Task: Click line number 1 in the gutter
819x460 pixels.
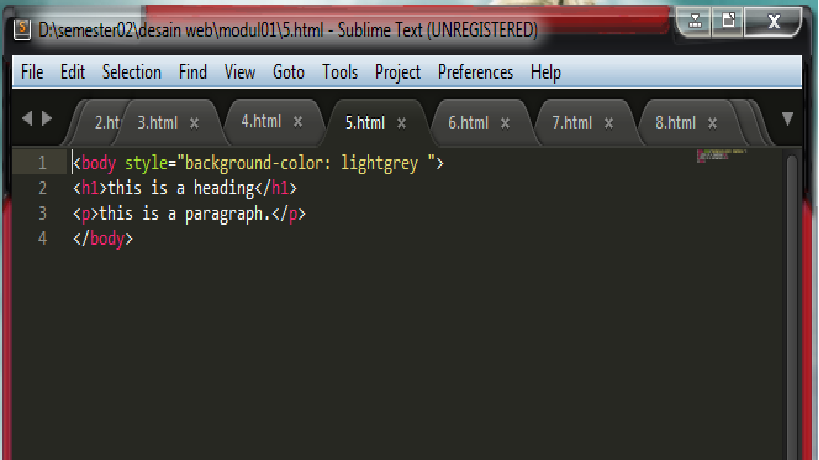Action: pyautogui.click(x=42, y=163)
